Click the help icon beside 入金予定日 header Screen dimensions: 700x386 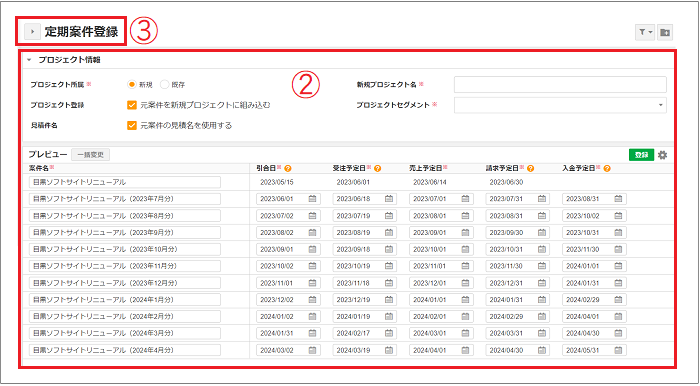click(x=607, y=168)
